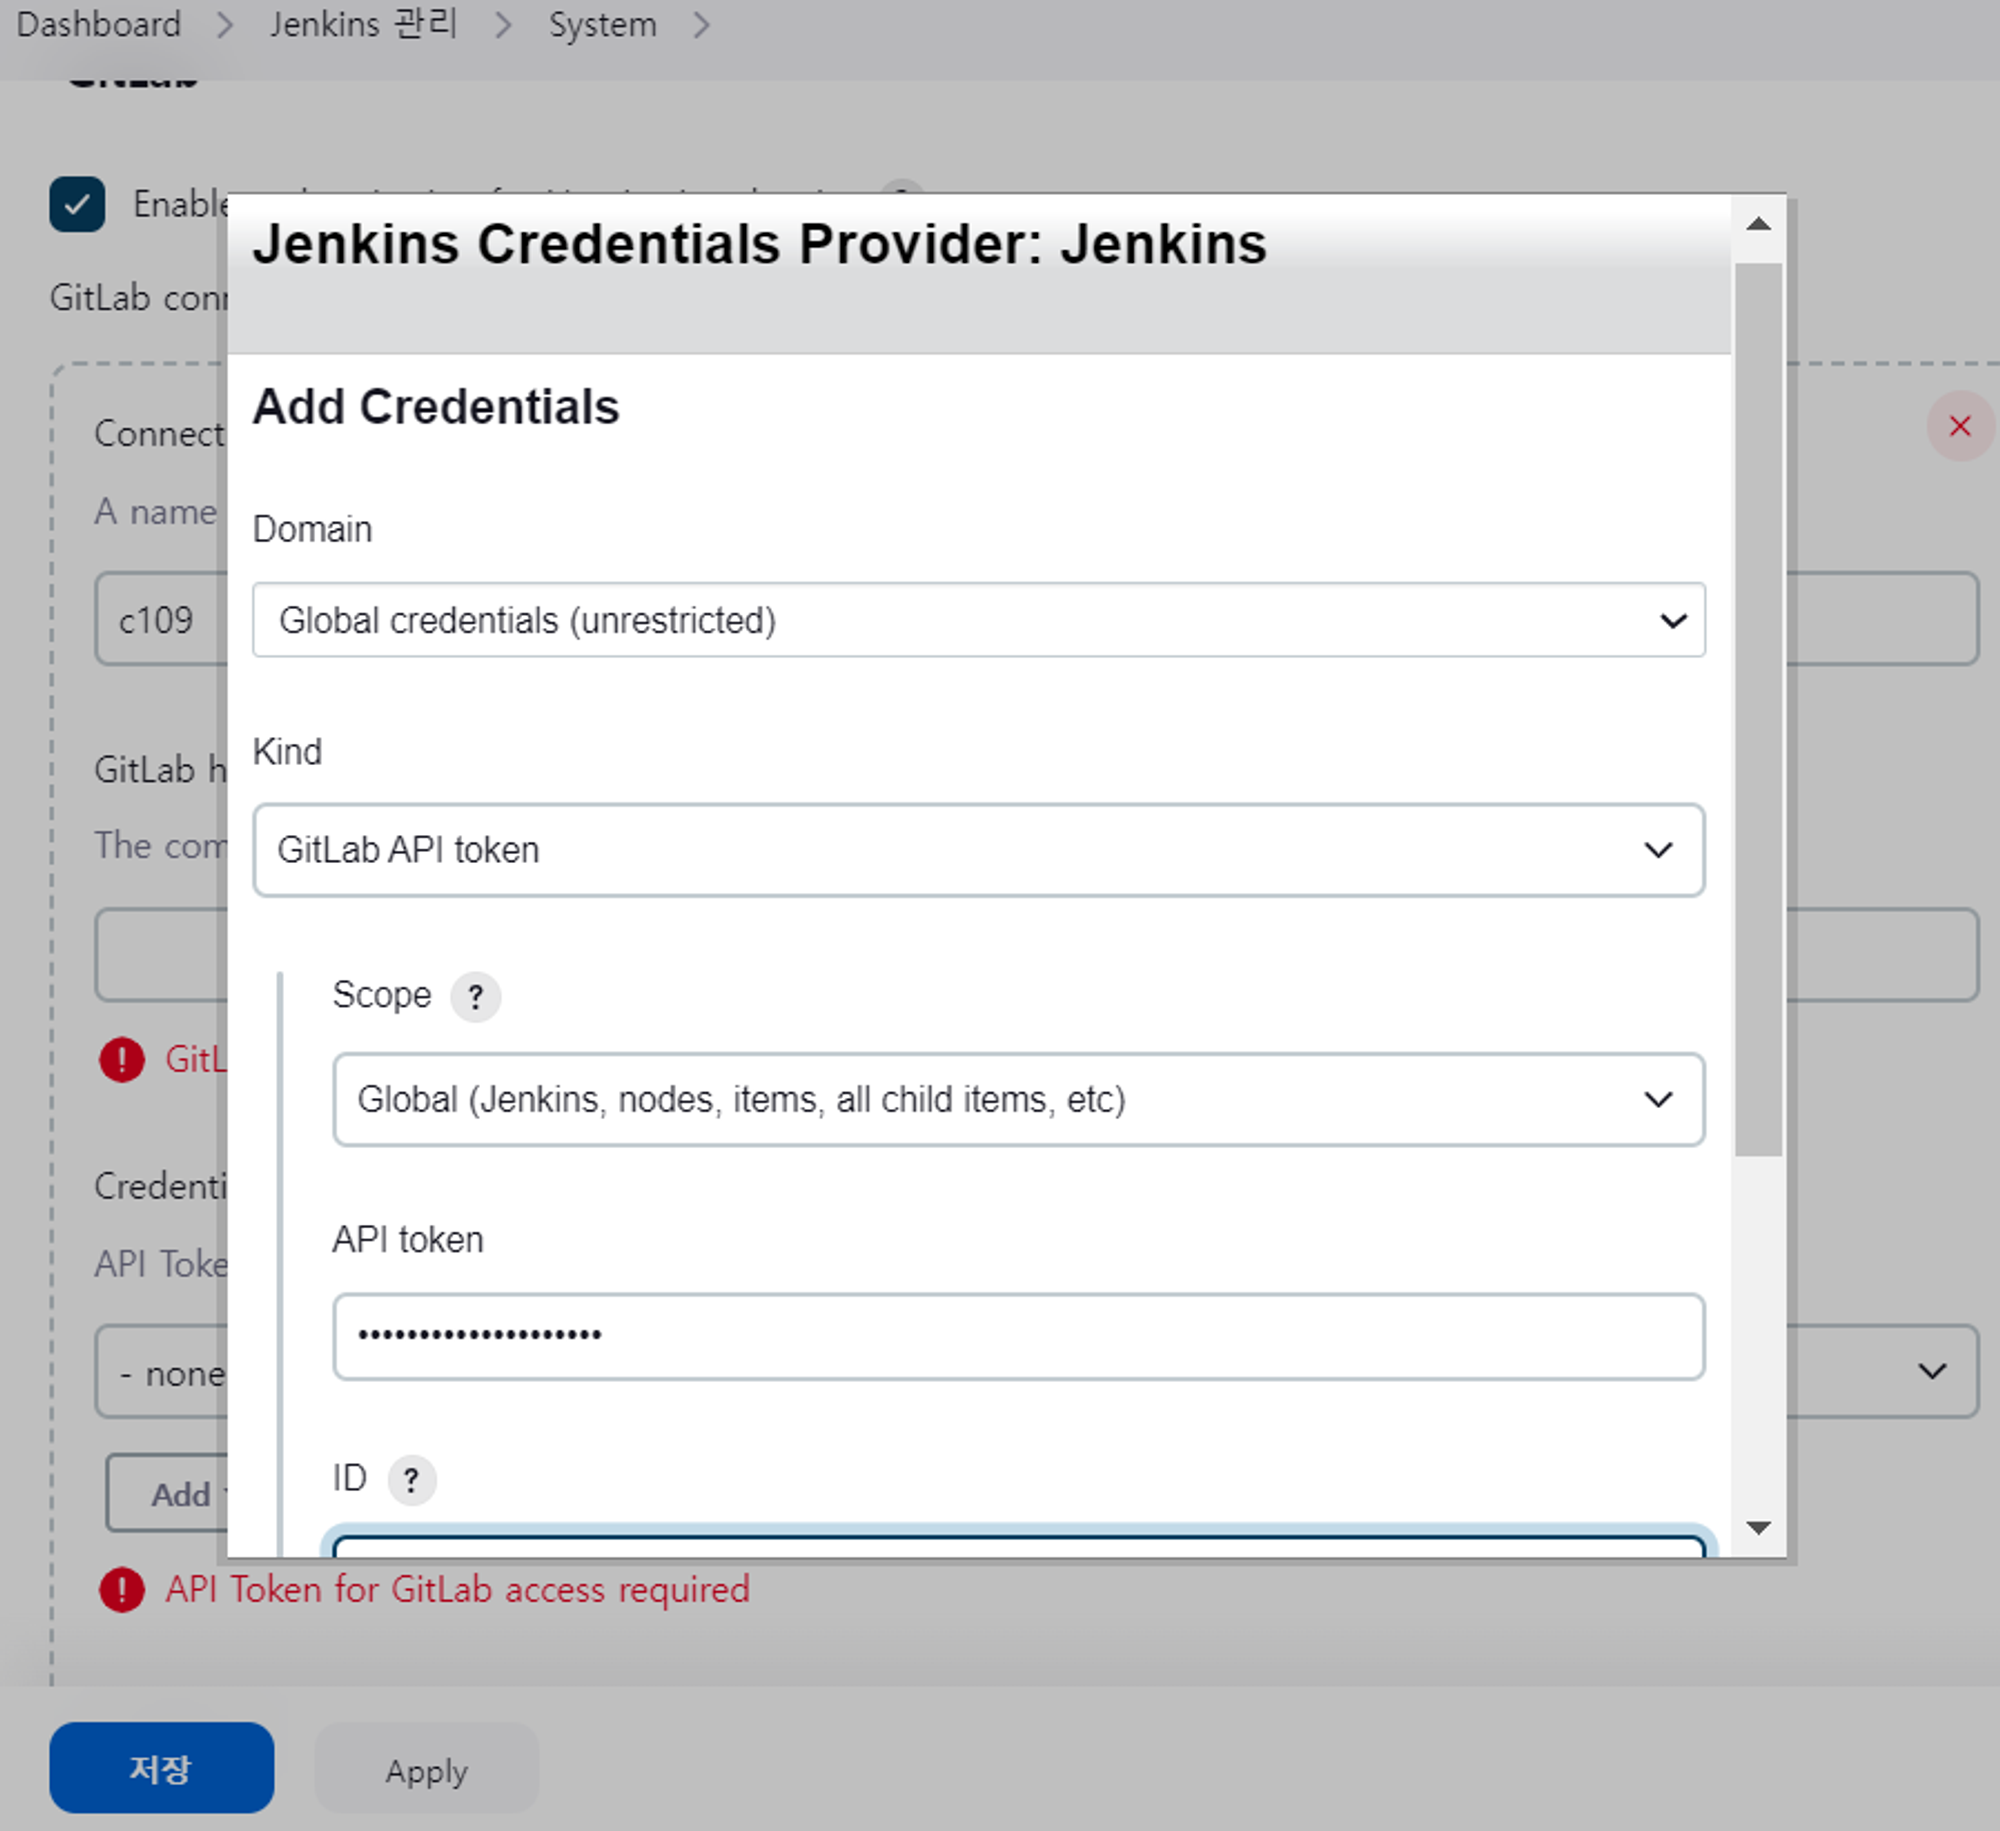Open Jenkins 관리 from the breadcrumb
The image size is (2000, 1831).
[362, 24]
